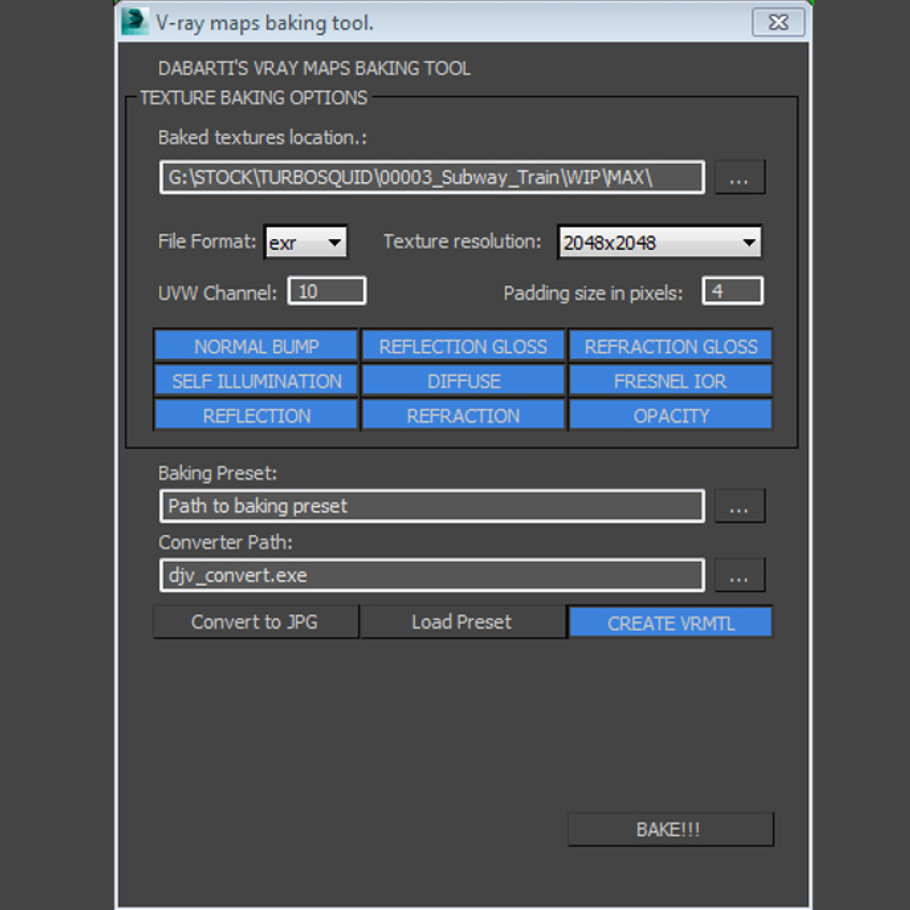Click the "File Format:" label
910x910 pixels.
tap(207, 241)
